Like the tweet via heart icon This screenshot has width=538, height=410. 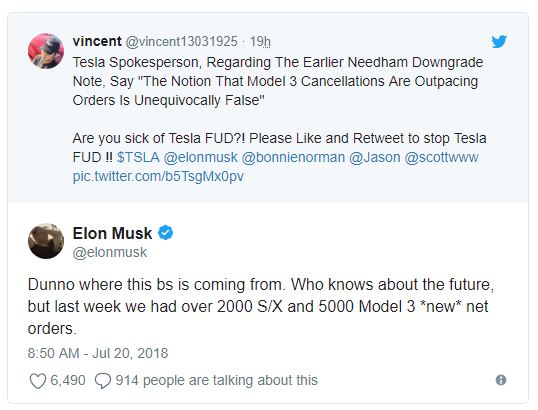(x=38, y=381)
